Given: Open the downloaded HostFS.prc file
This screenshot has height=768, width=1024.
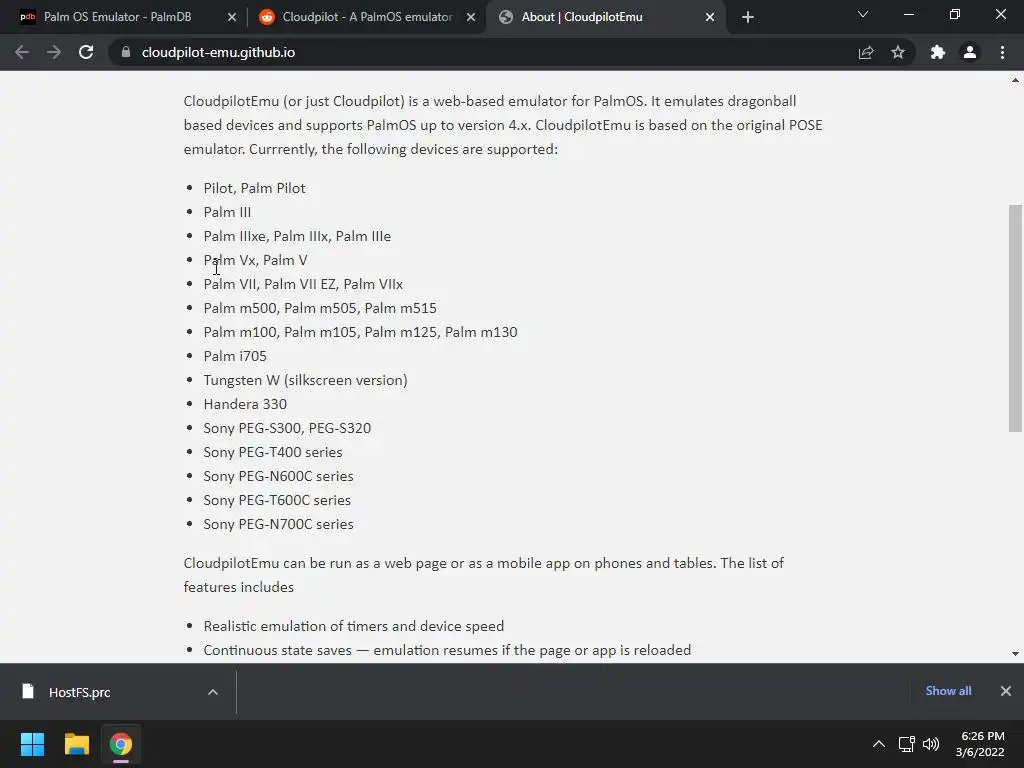Looking at the screenshot, I should [x=79, y=692].
